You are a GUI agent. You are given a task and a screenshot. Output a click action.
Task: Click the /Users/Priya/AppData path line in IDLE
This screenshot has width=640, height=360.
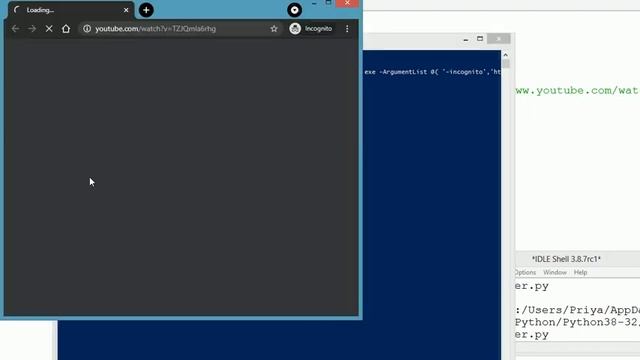click(577, 310)
